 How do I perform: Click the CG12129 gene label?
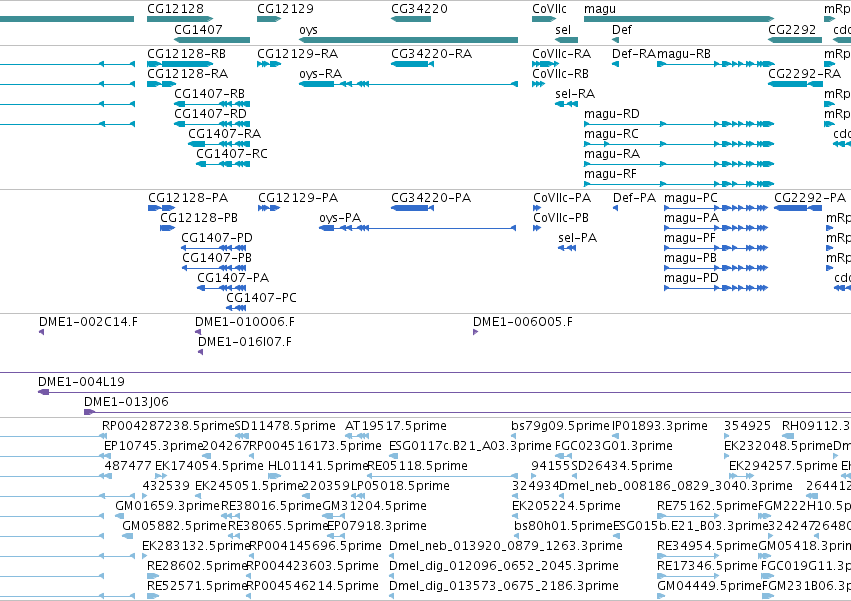point(285,9)
